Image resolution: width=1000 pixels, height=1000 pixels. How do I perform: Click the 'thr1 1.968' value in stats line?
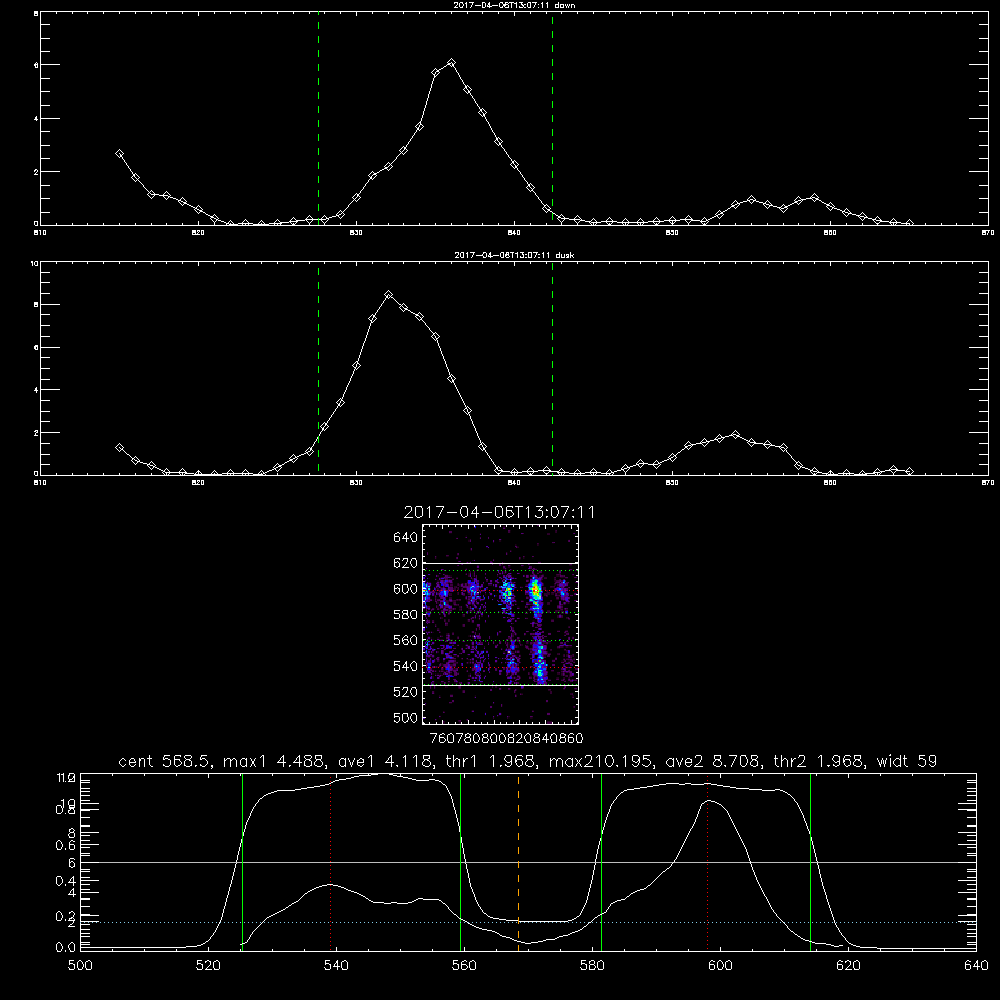coord(492,761)
